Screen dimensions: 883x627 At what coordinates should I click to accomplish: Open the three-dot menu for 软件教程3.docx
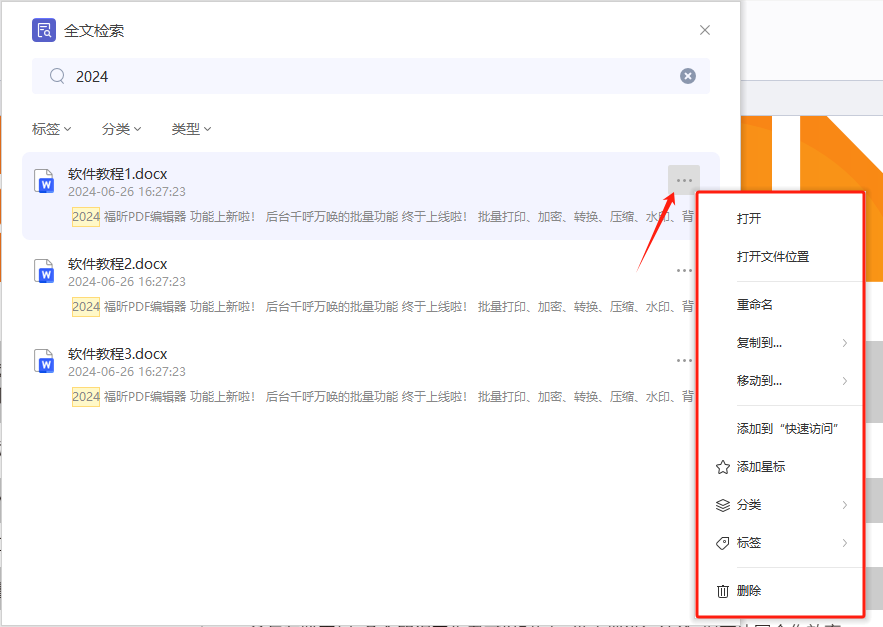(x=684, y=361)
